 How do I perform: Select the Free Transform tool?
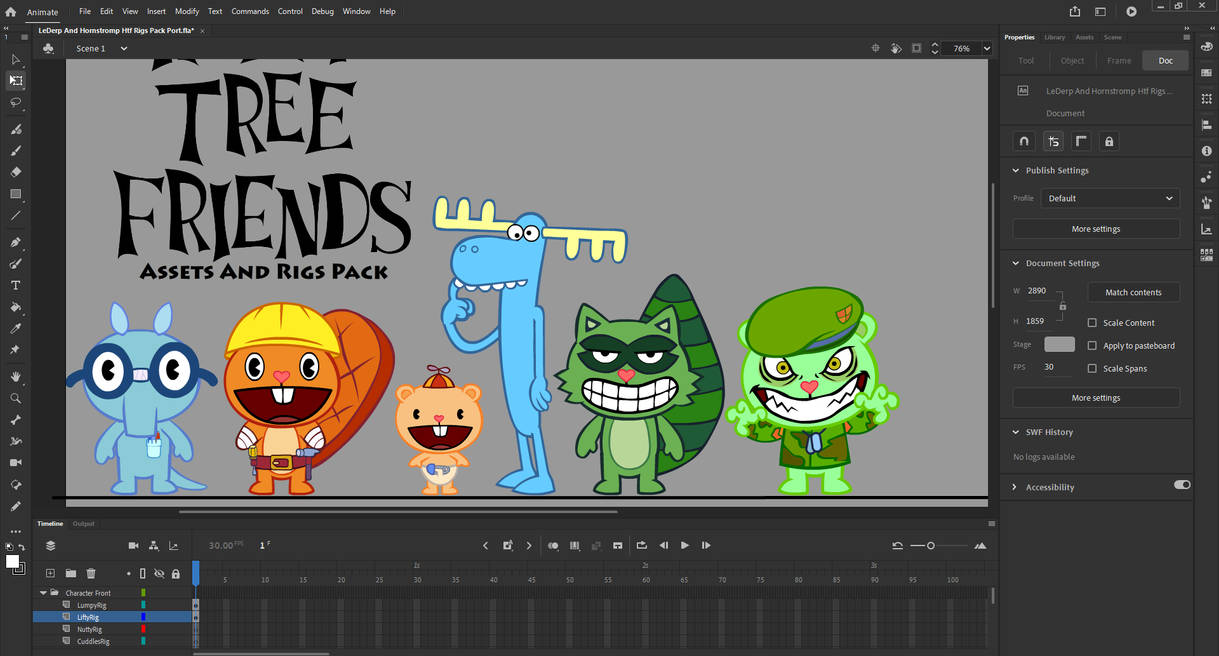pyautogui.click(x=15, y=81)
